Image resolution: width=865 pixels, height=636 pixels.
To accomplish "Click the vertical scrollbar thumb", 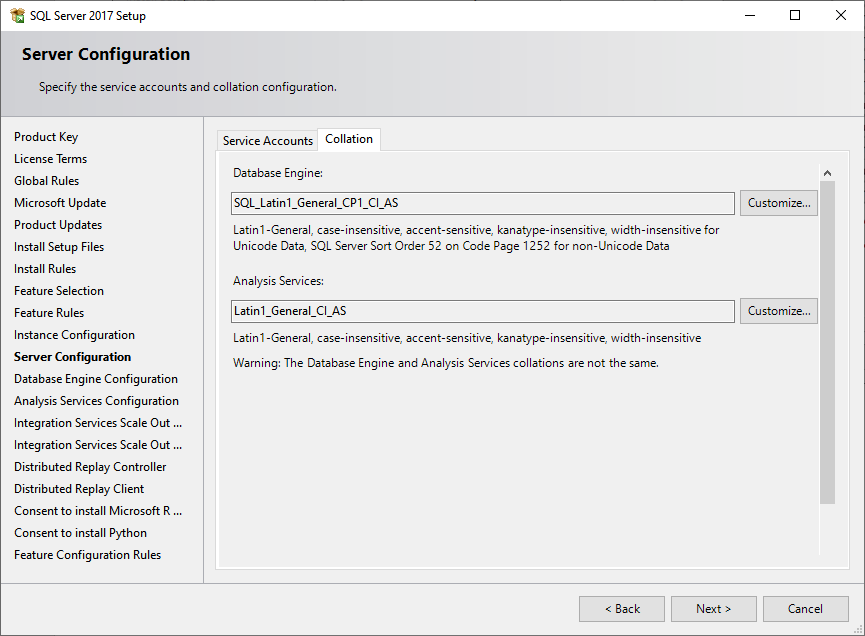I will coord(827,340).
